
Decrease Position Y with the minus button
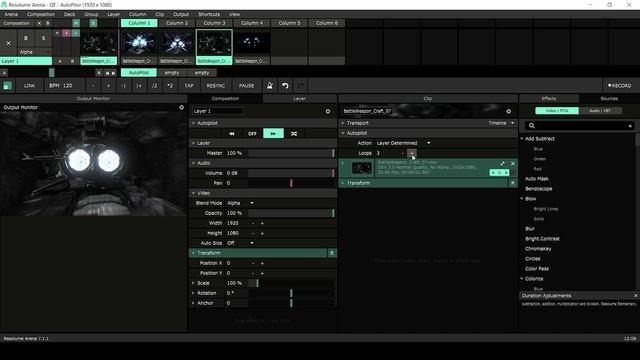(253, 273)
